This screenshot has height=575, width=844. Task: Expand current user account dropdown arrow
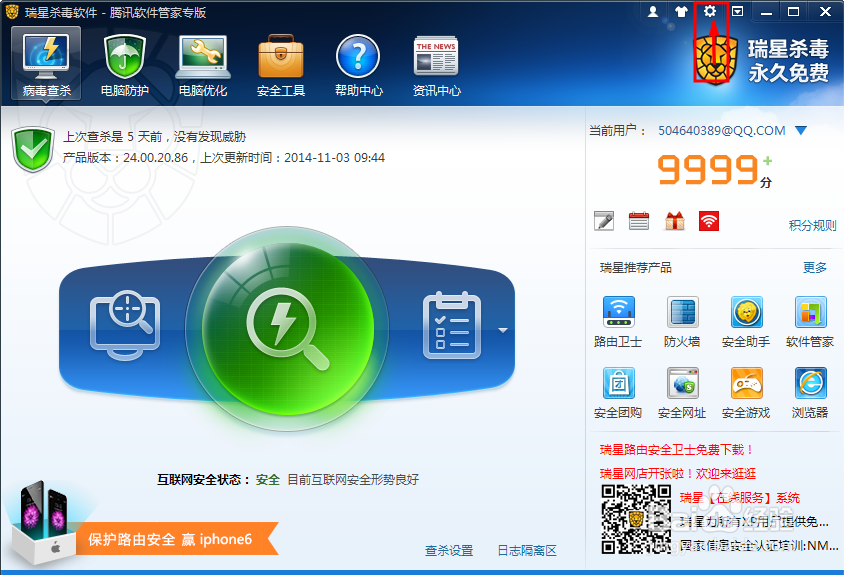point(801,130)
